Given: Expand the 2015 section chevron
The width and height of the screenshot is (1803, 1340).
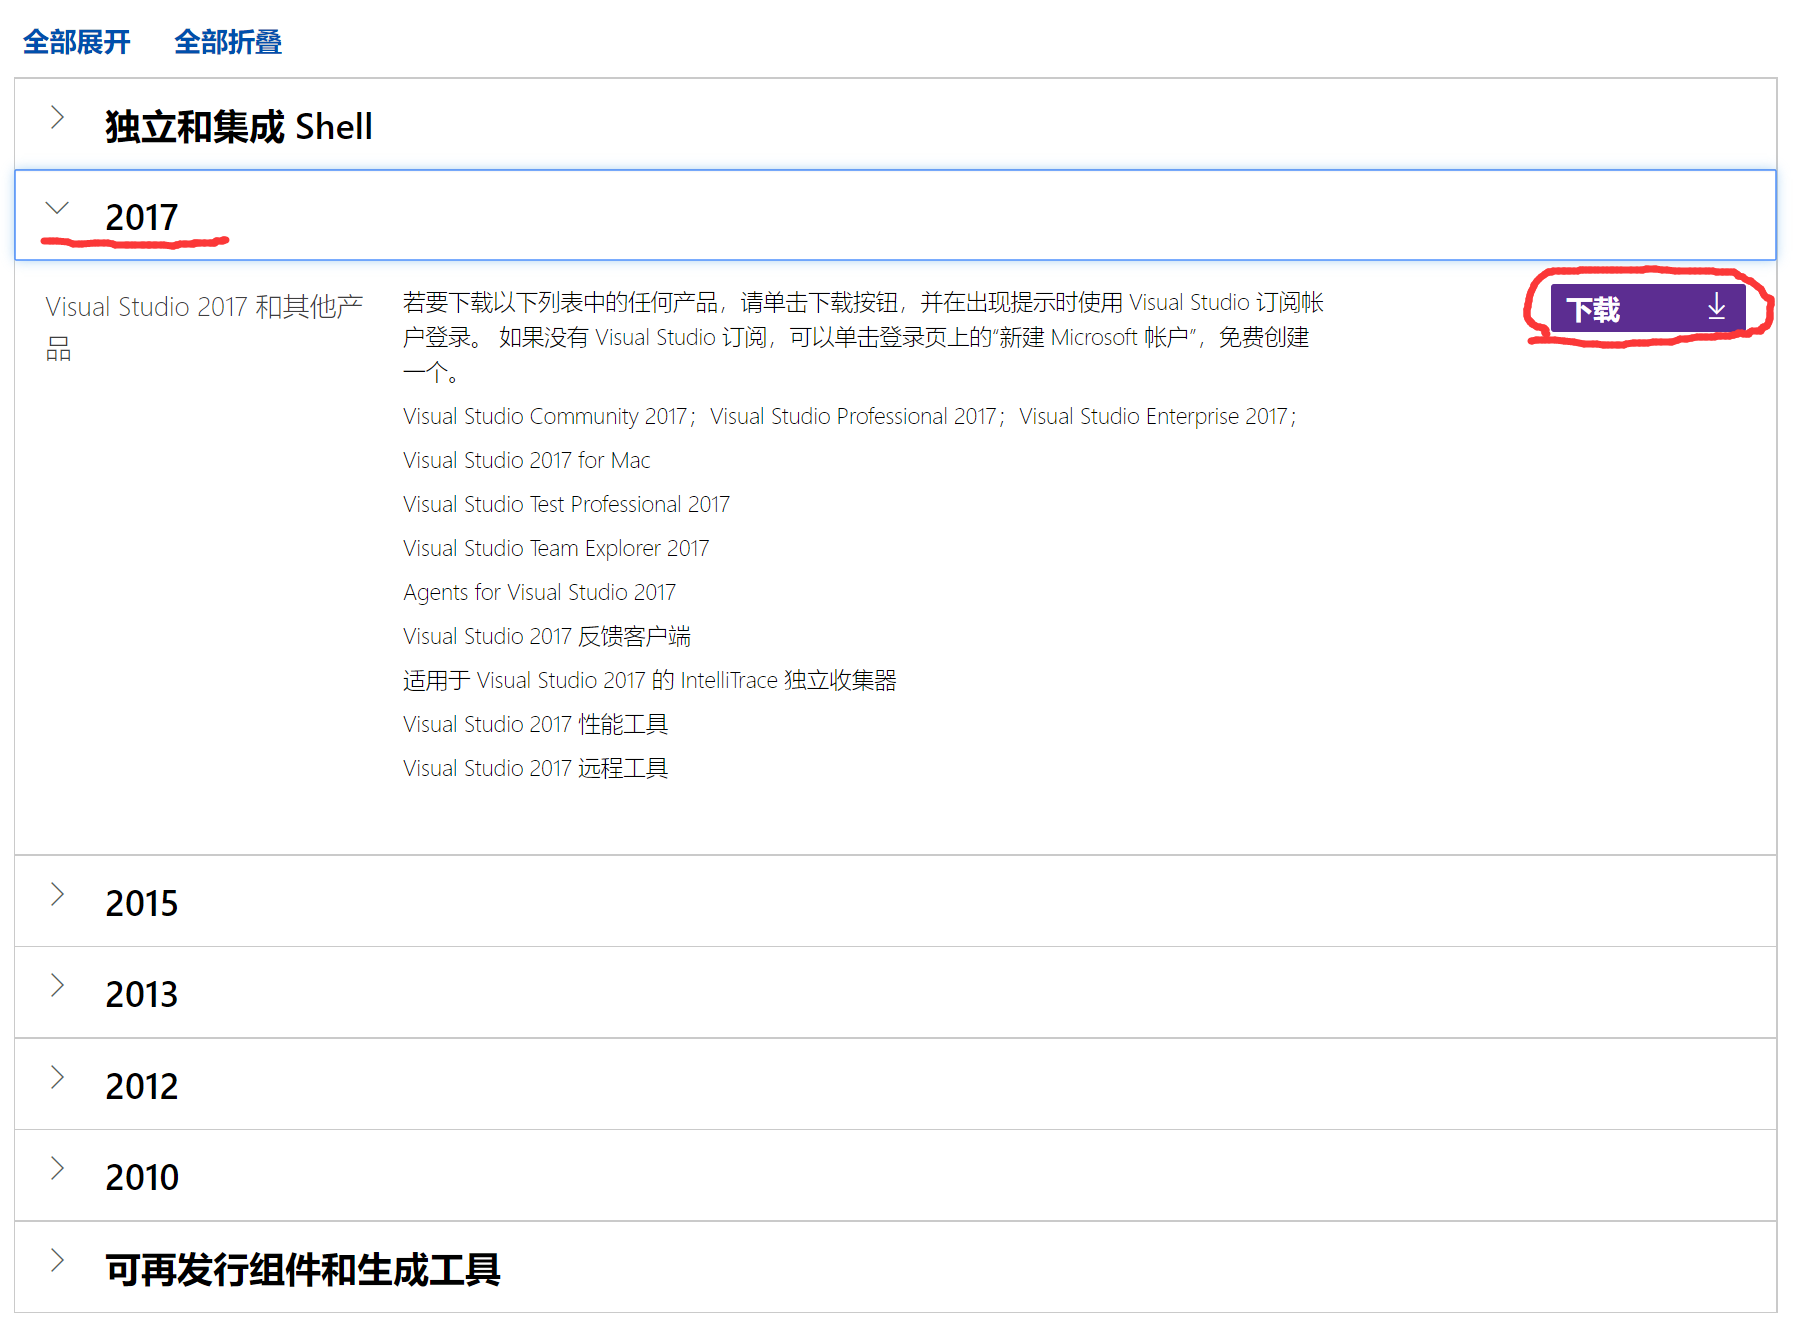Looking at the screenshot, I should 57,895.
